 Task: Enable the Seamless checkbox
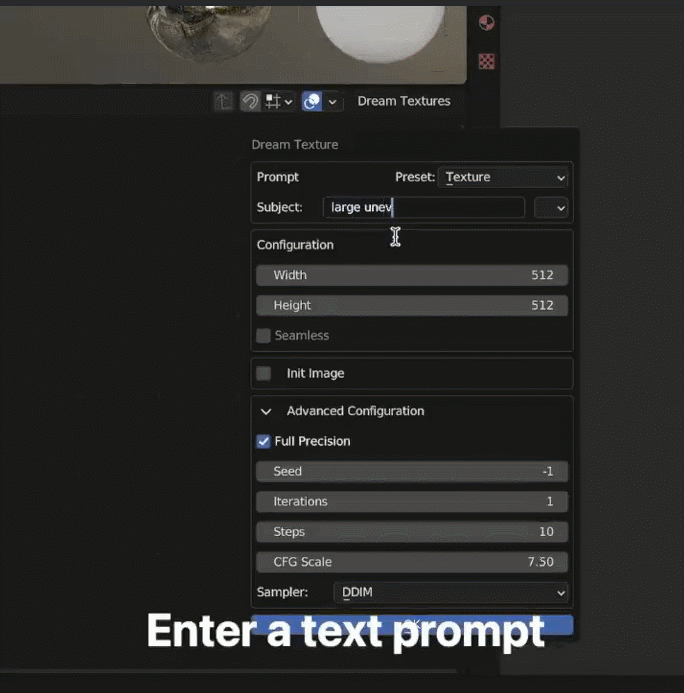point(264,336)
